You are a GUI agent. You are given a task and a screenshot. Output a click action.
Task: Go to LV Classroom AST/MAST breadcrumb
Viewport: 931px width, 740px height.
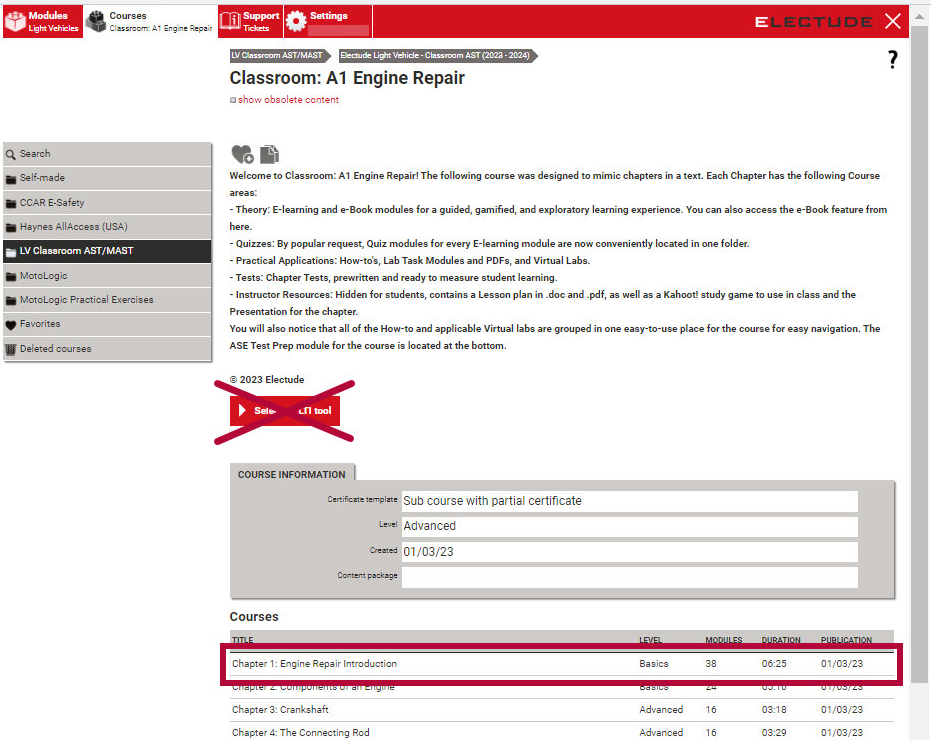pyautogui.click(x=279, y=55)
